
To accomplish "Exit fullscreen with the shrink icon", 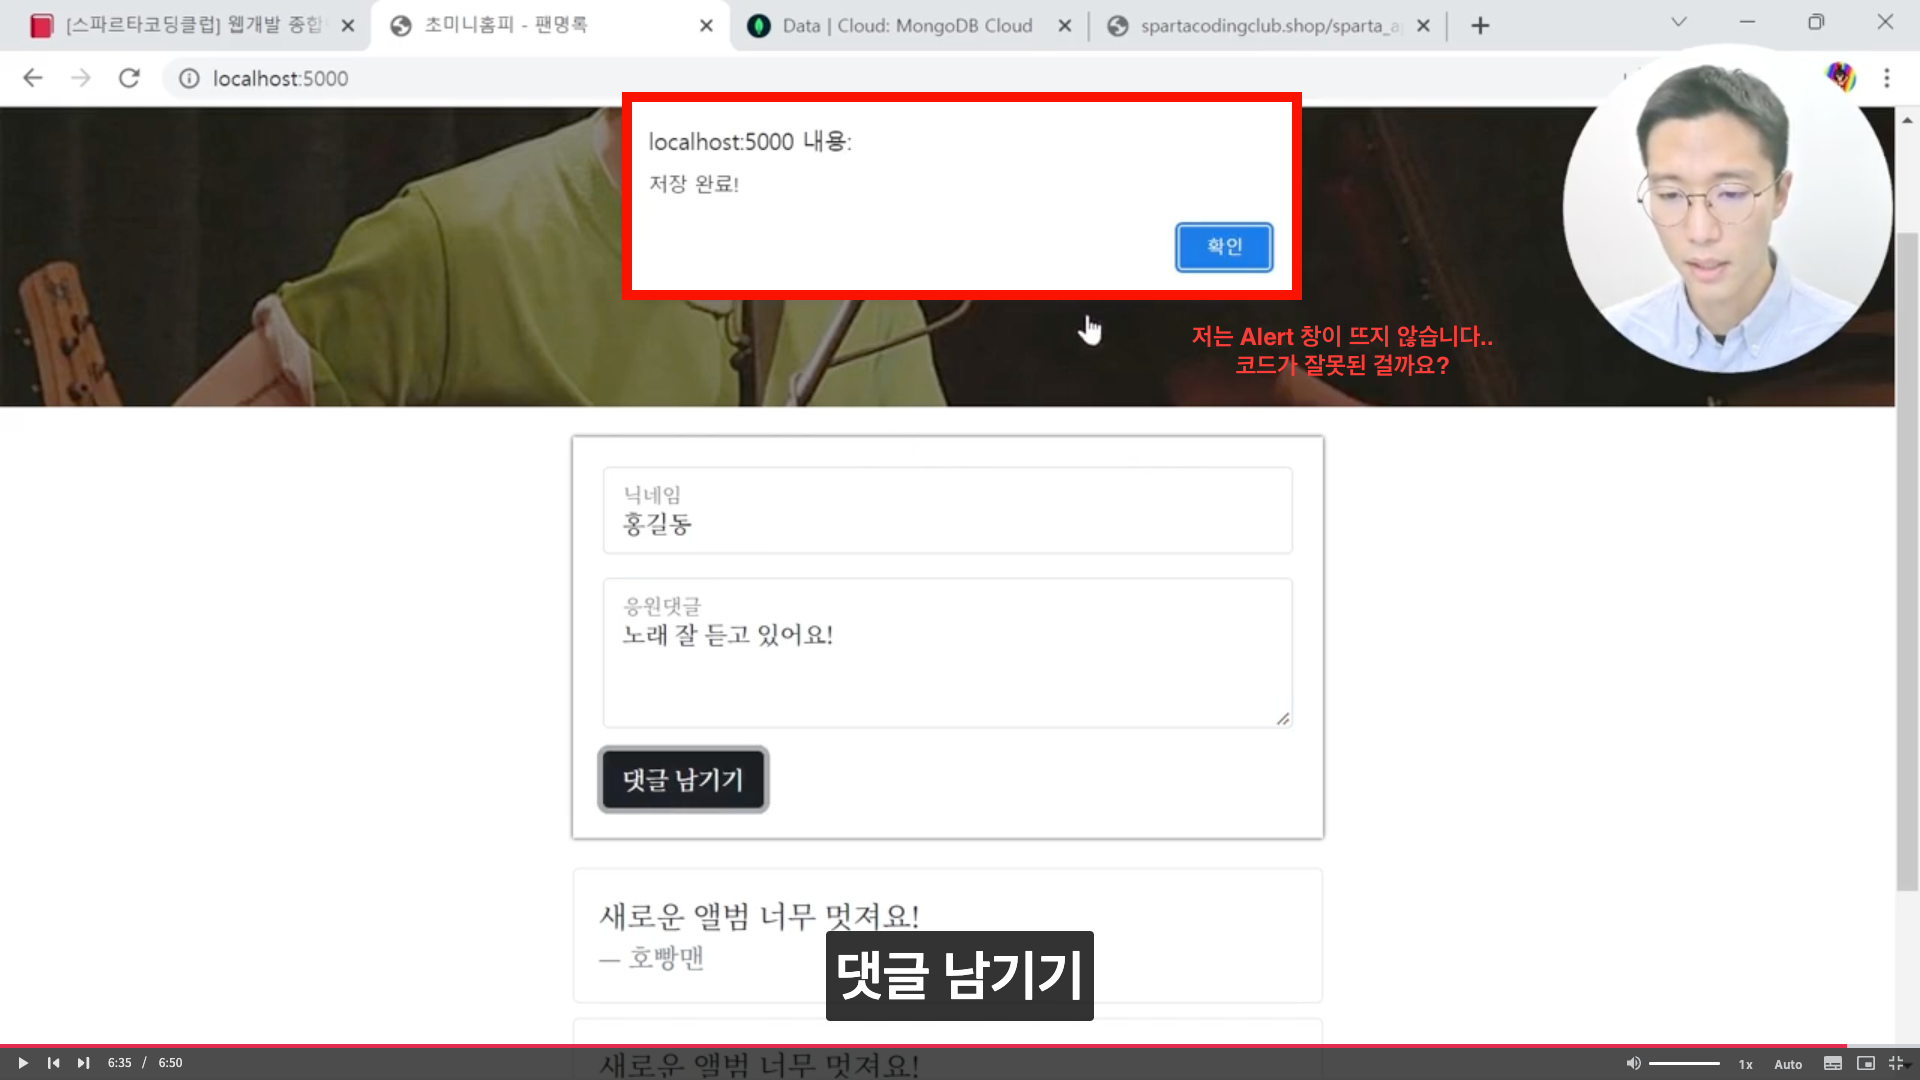I will [x=1896, y=1063].
